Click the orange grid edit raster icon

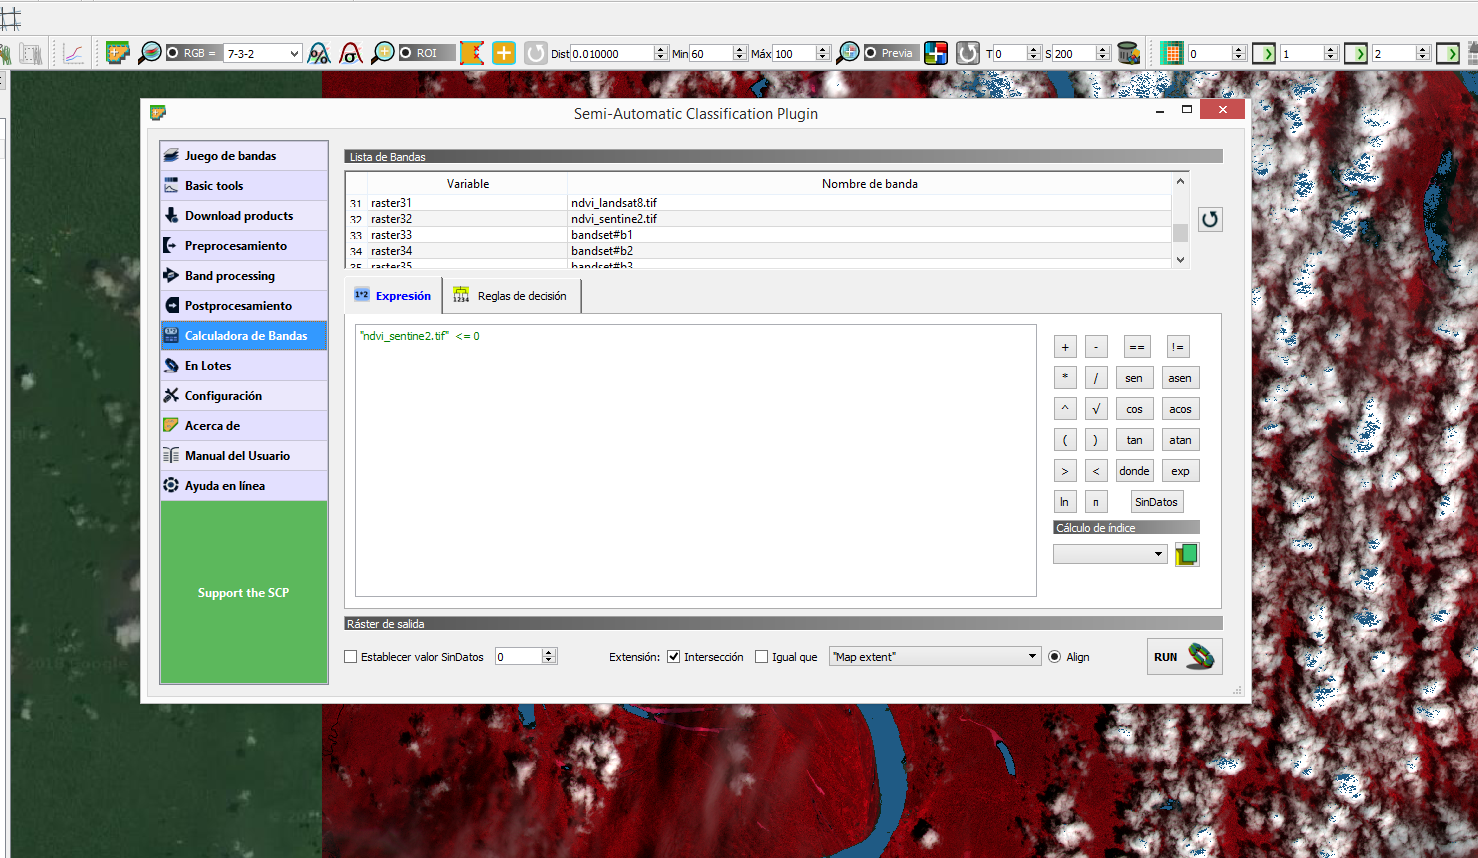point(1171,53)
